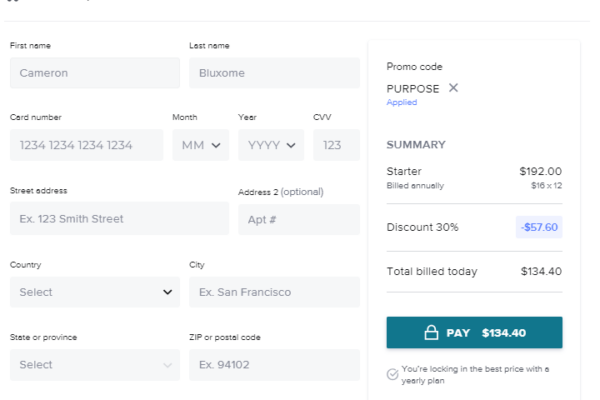Click the ZIP or postal code field
600x400 pixels.
[x=274, y=365]
